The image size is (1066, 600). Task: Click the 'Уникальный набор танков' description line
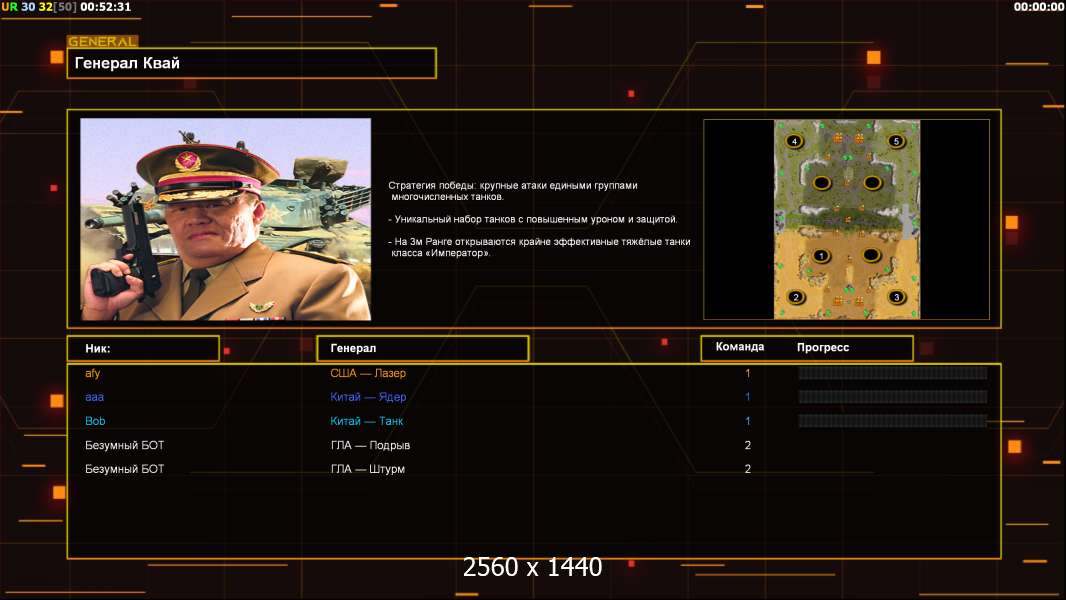[x=533, y=219]
